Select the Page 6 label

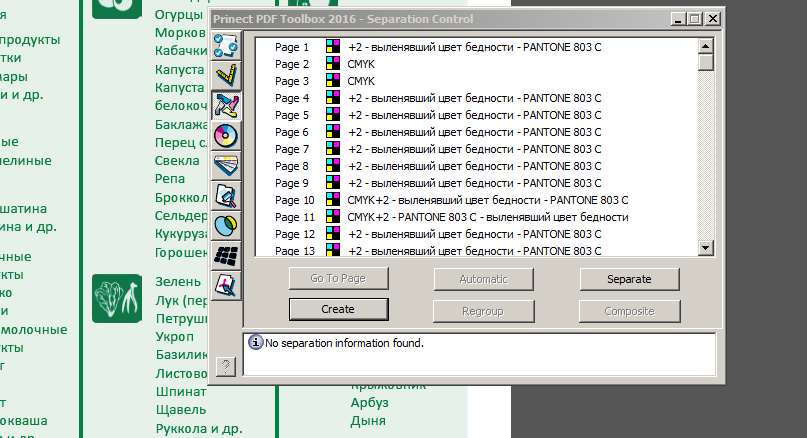tap(292, 132)
